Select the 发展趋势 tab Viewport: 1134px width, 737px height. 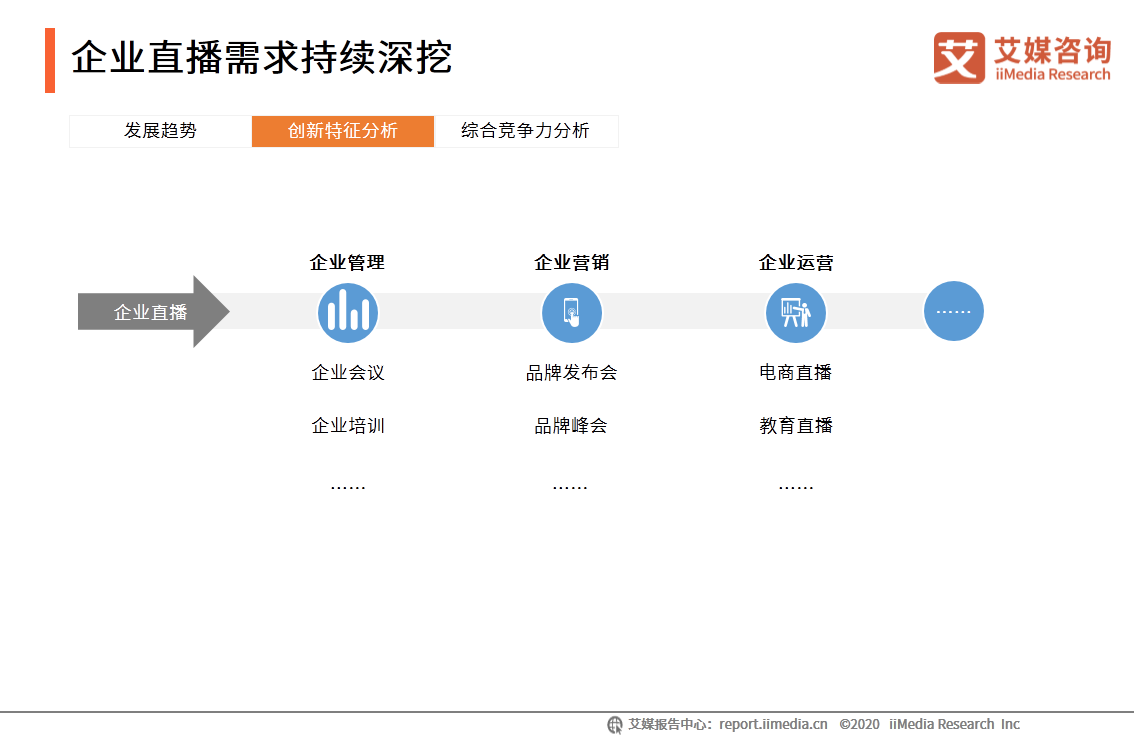160,131
